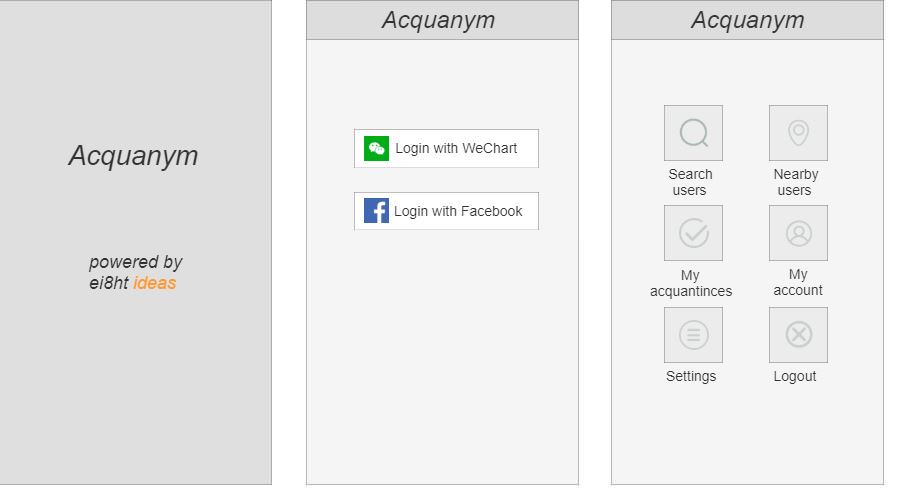Open My acquaintances checkmark icon
This screenshot has height=491, width=904.
click(693, 233)
